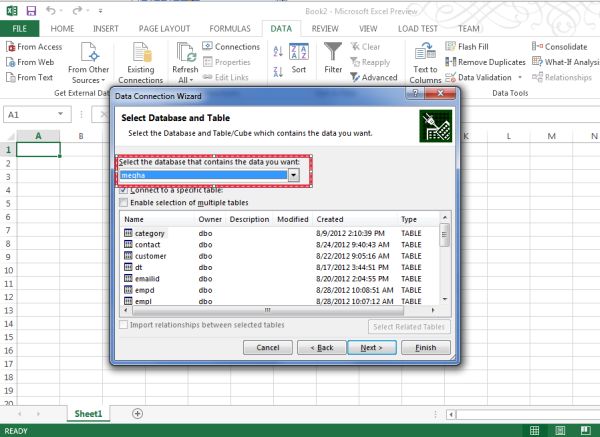The image size is (600, 437).
Task: Expand the Data Validation dropdown arrow
Action: 520,77
